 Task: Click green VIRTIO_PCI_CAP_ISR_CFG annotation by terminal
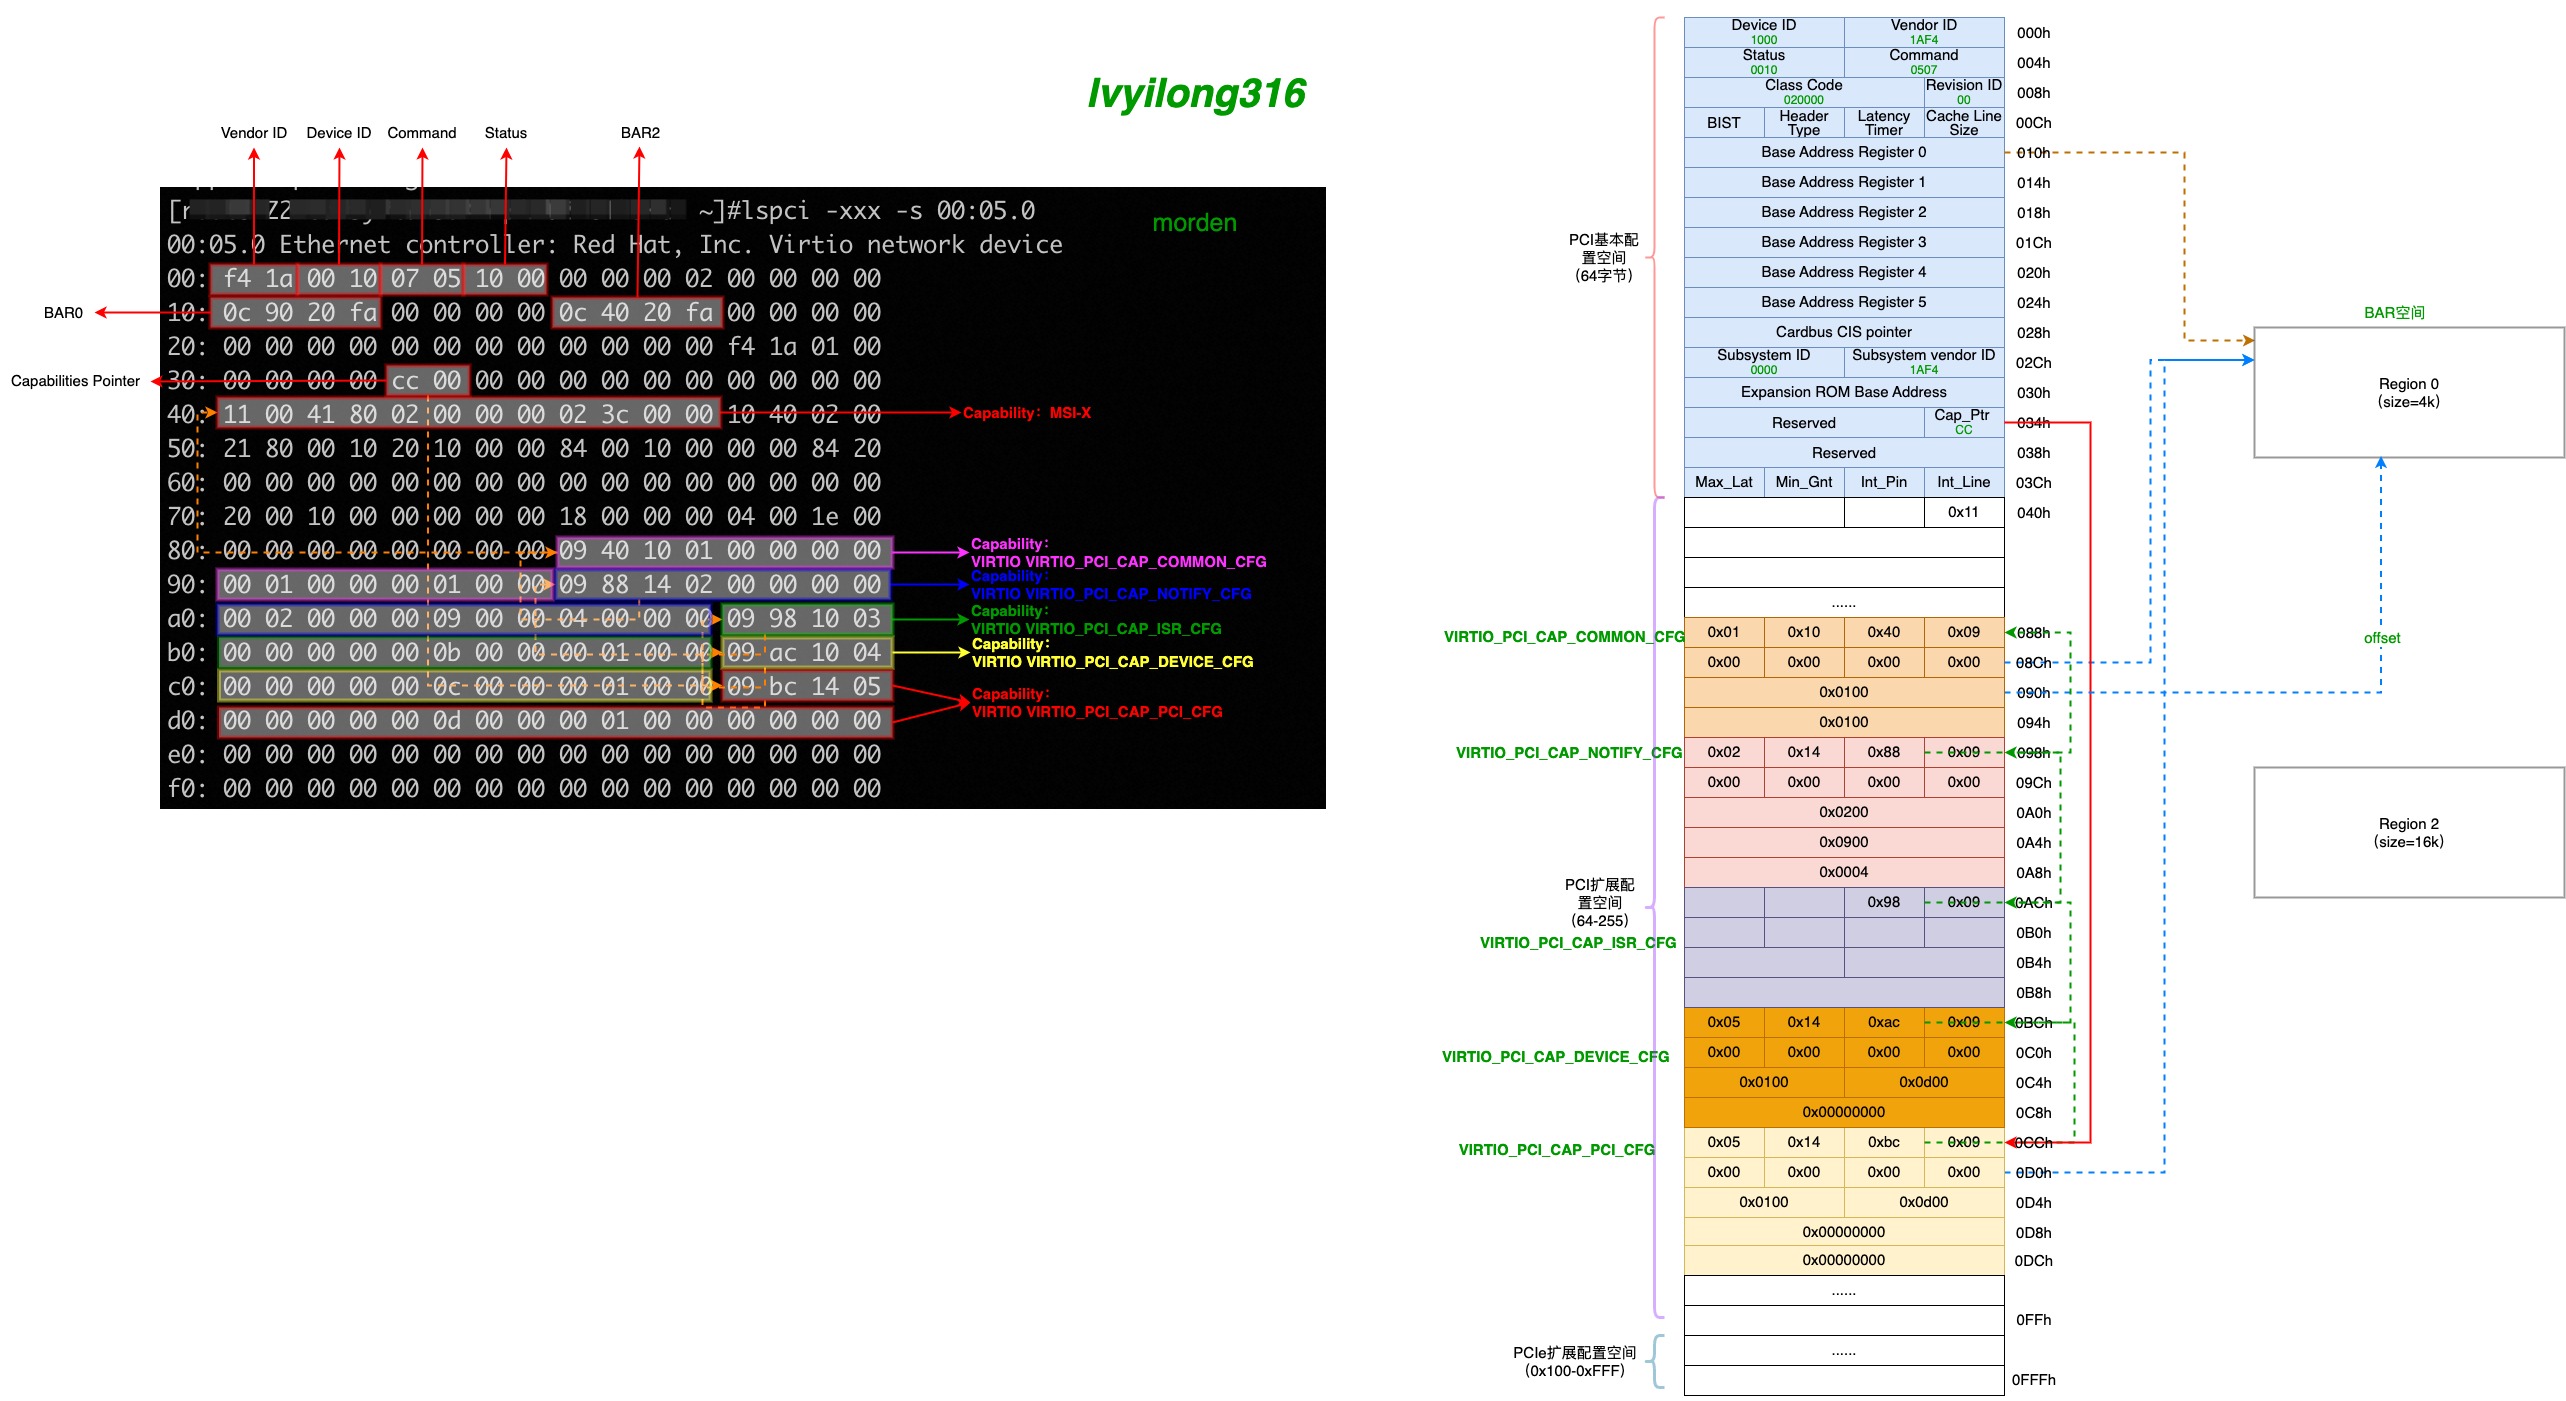click(1096, 620)
